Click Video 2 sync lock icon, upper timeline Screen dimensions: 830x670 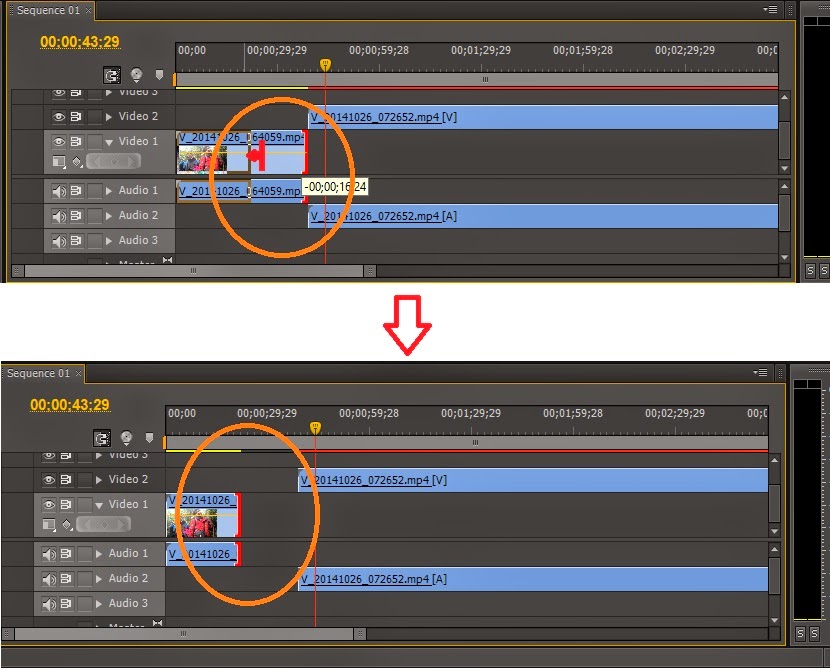coord(75,117)
